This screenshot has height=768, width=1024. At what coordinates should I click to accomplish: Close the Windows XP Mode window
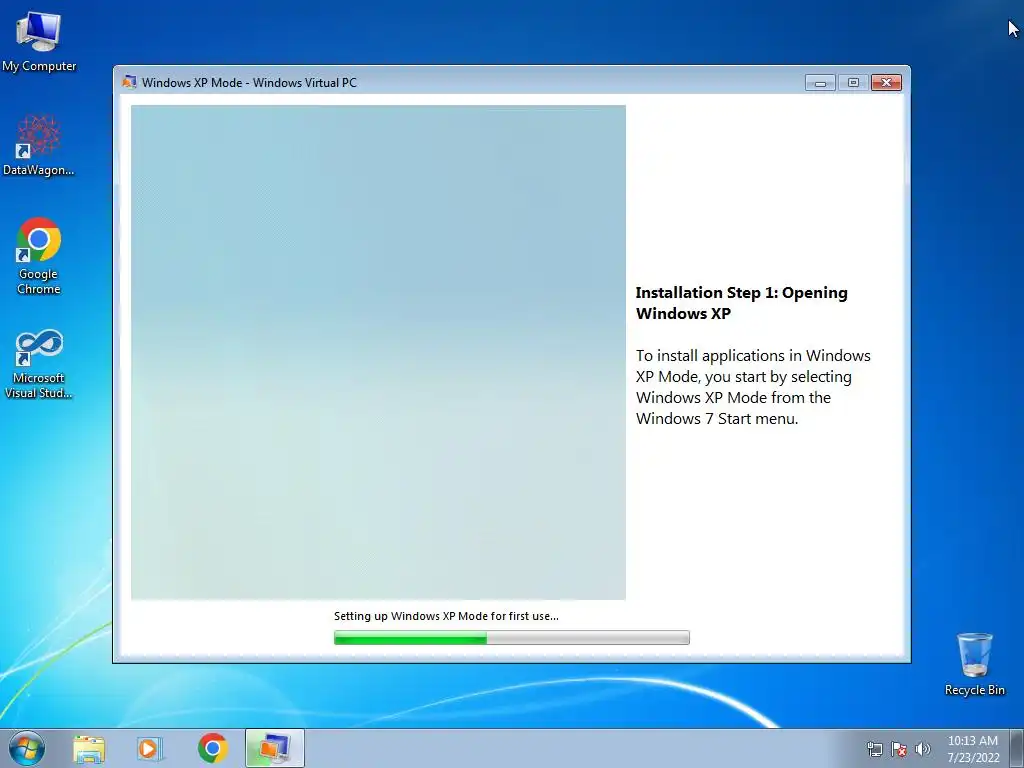(886, 82)
